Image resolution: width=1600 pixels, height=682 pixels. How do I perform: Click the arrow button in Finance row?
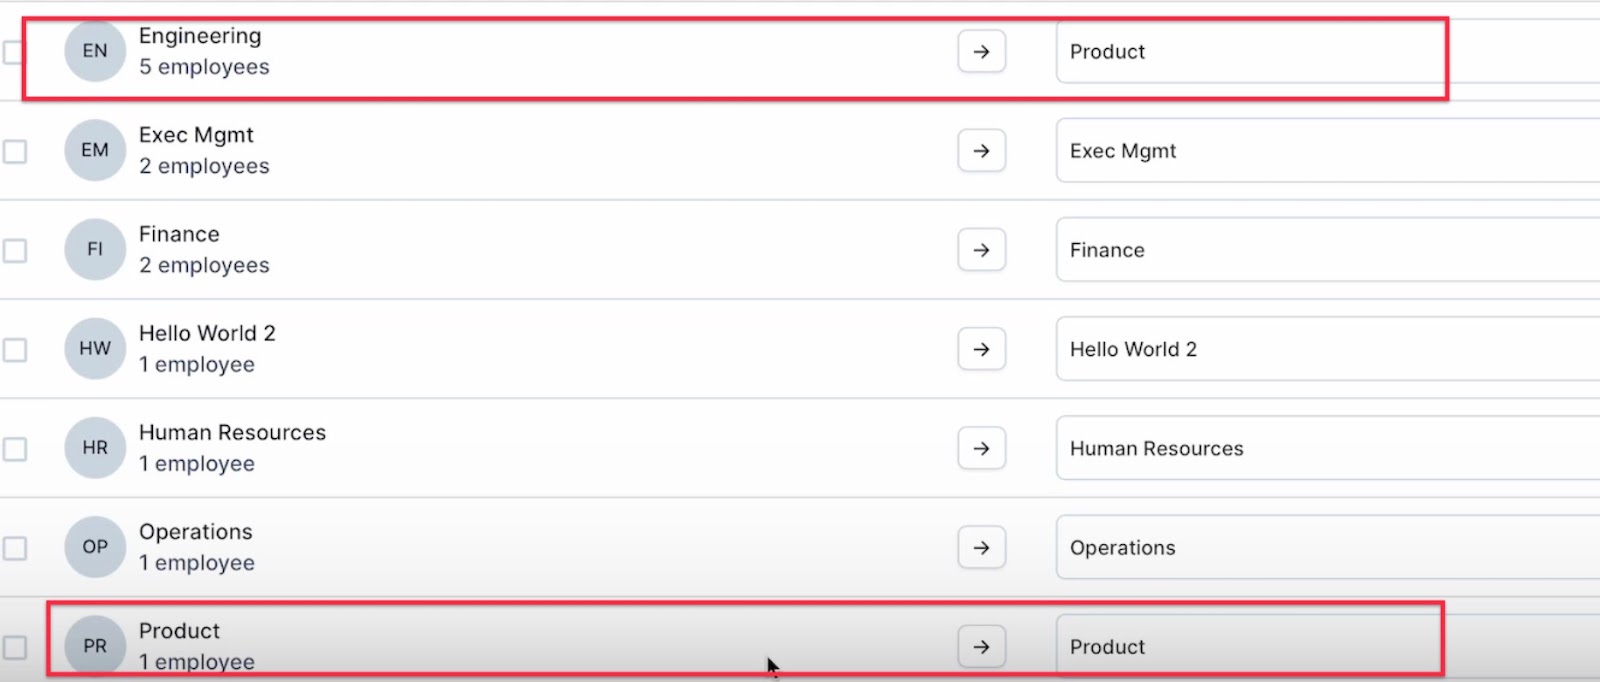981,250
